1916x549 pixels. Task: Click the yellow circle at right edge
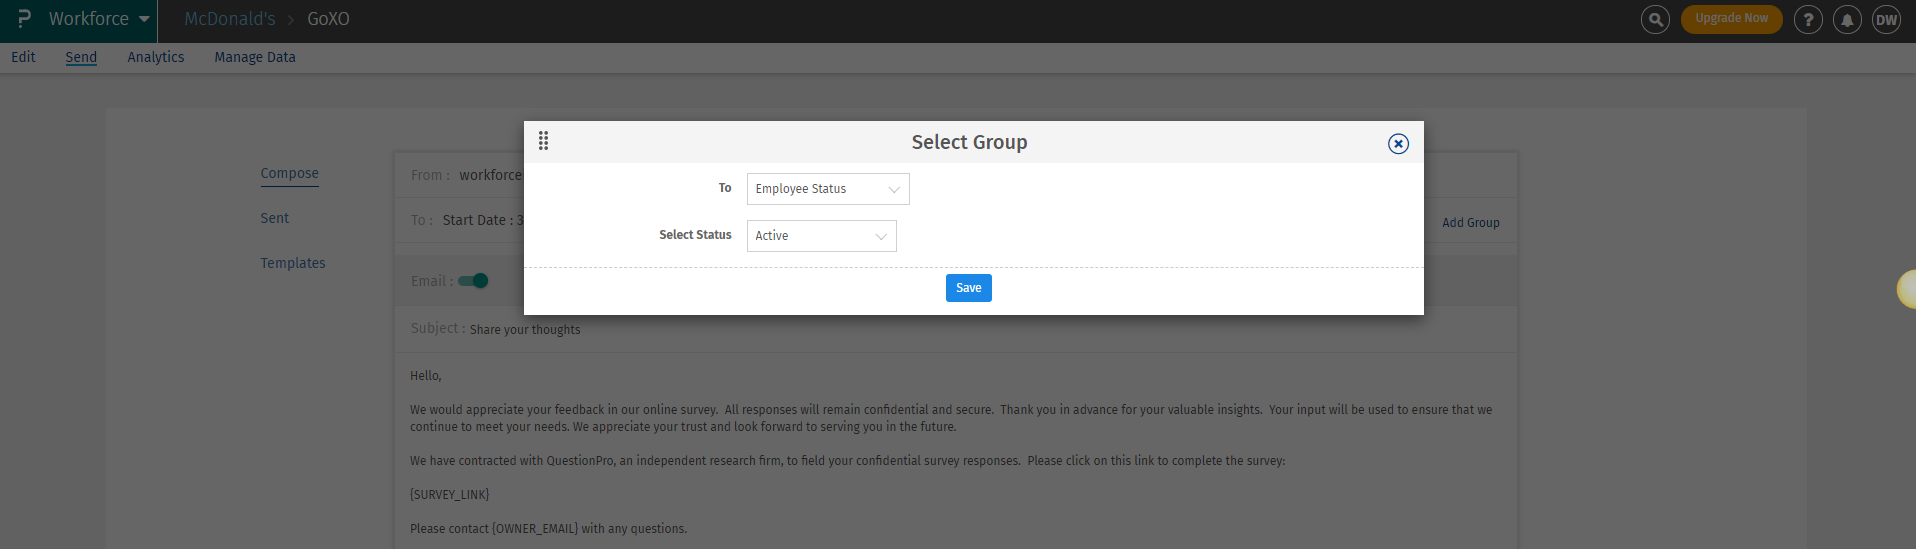click(1907, 290)
